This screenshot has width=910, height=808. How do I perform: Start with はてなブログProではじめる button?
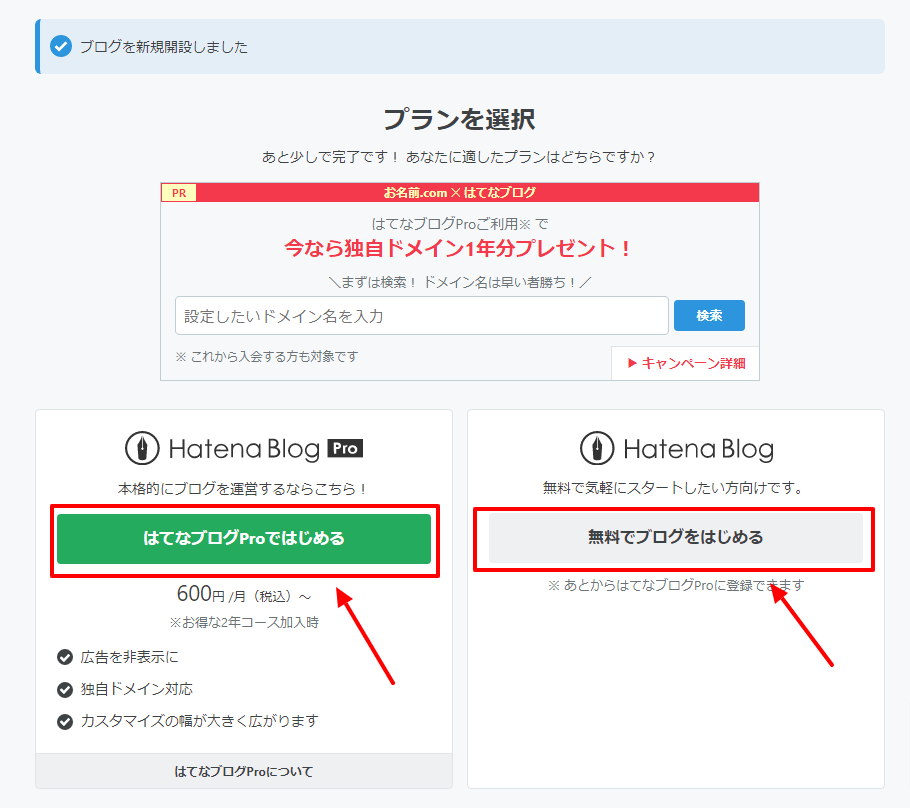click(x=244, y=539)
